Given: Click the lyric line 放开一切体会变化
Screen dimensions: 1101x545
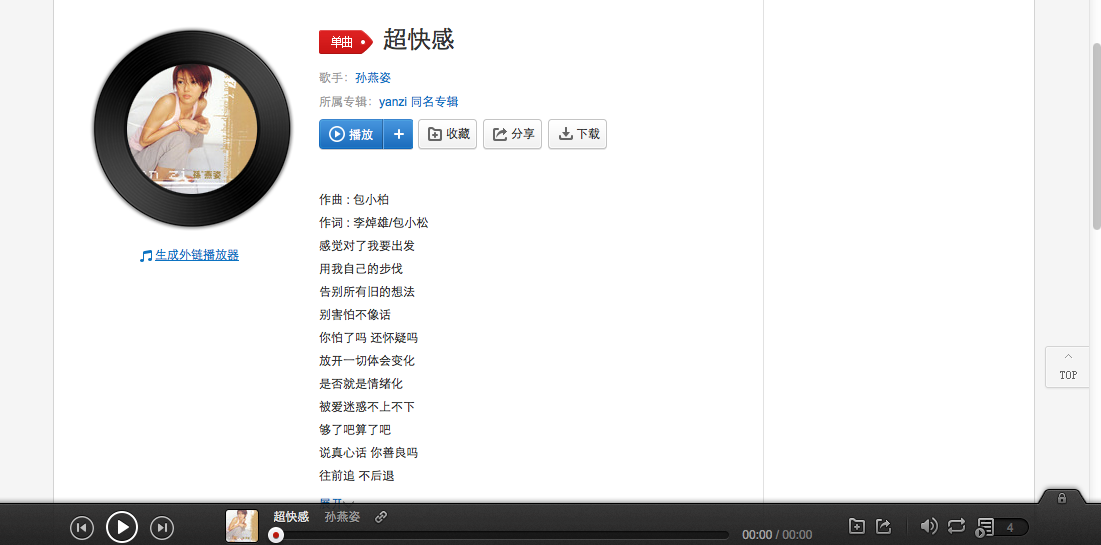Looking at the screenshot, I should click(x=367, y=361).
